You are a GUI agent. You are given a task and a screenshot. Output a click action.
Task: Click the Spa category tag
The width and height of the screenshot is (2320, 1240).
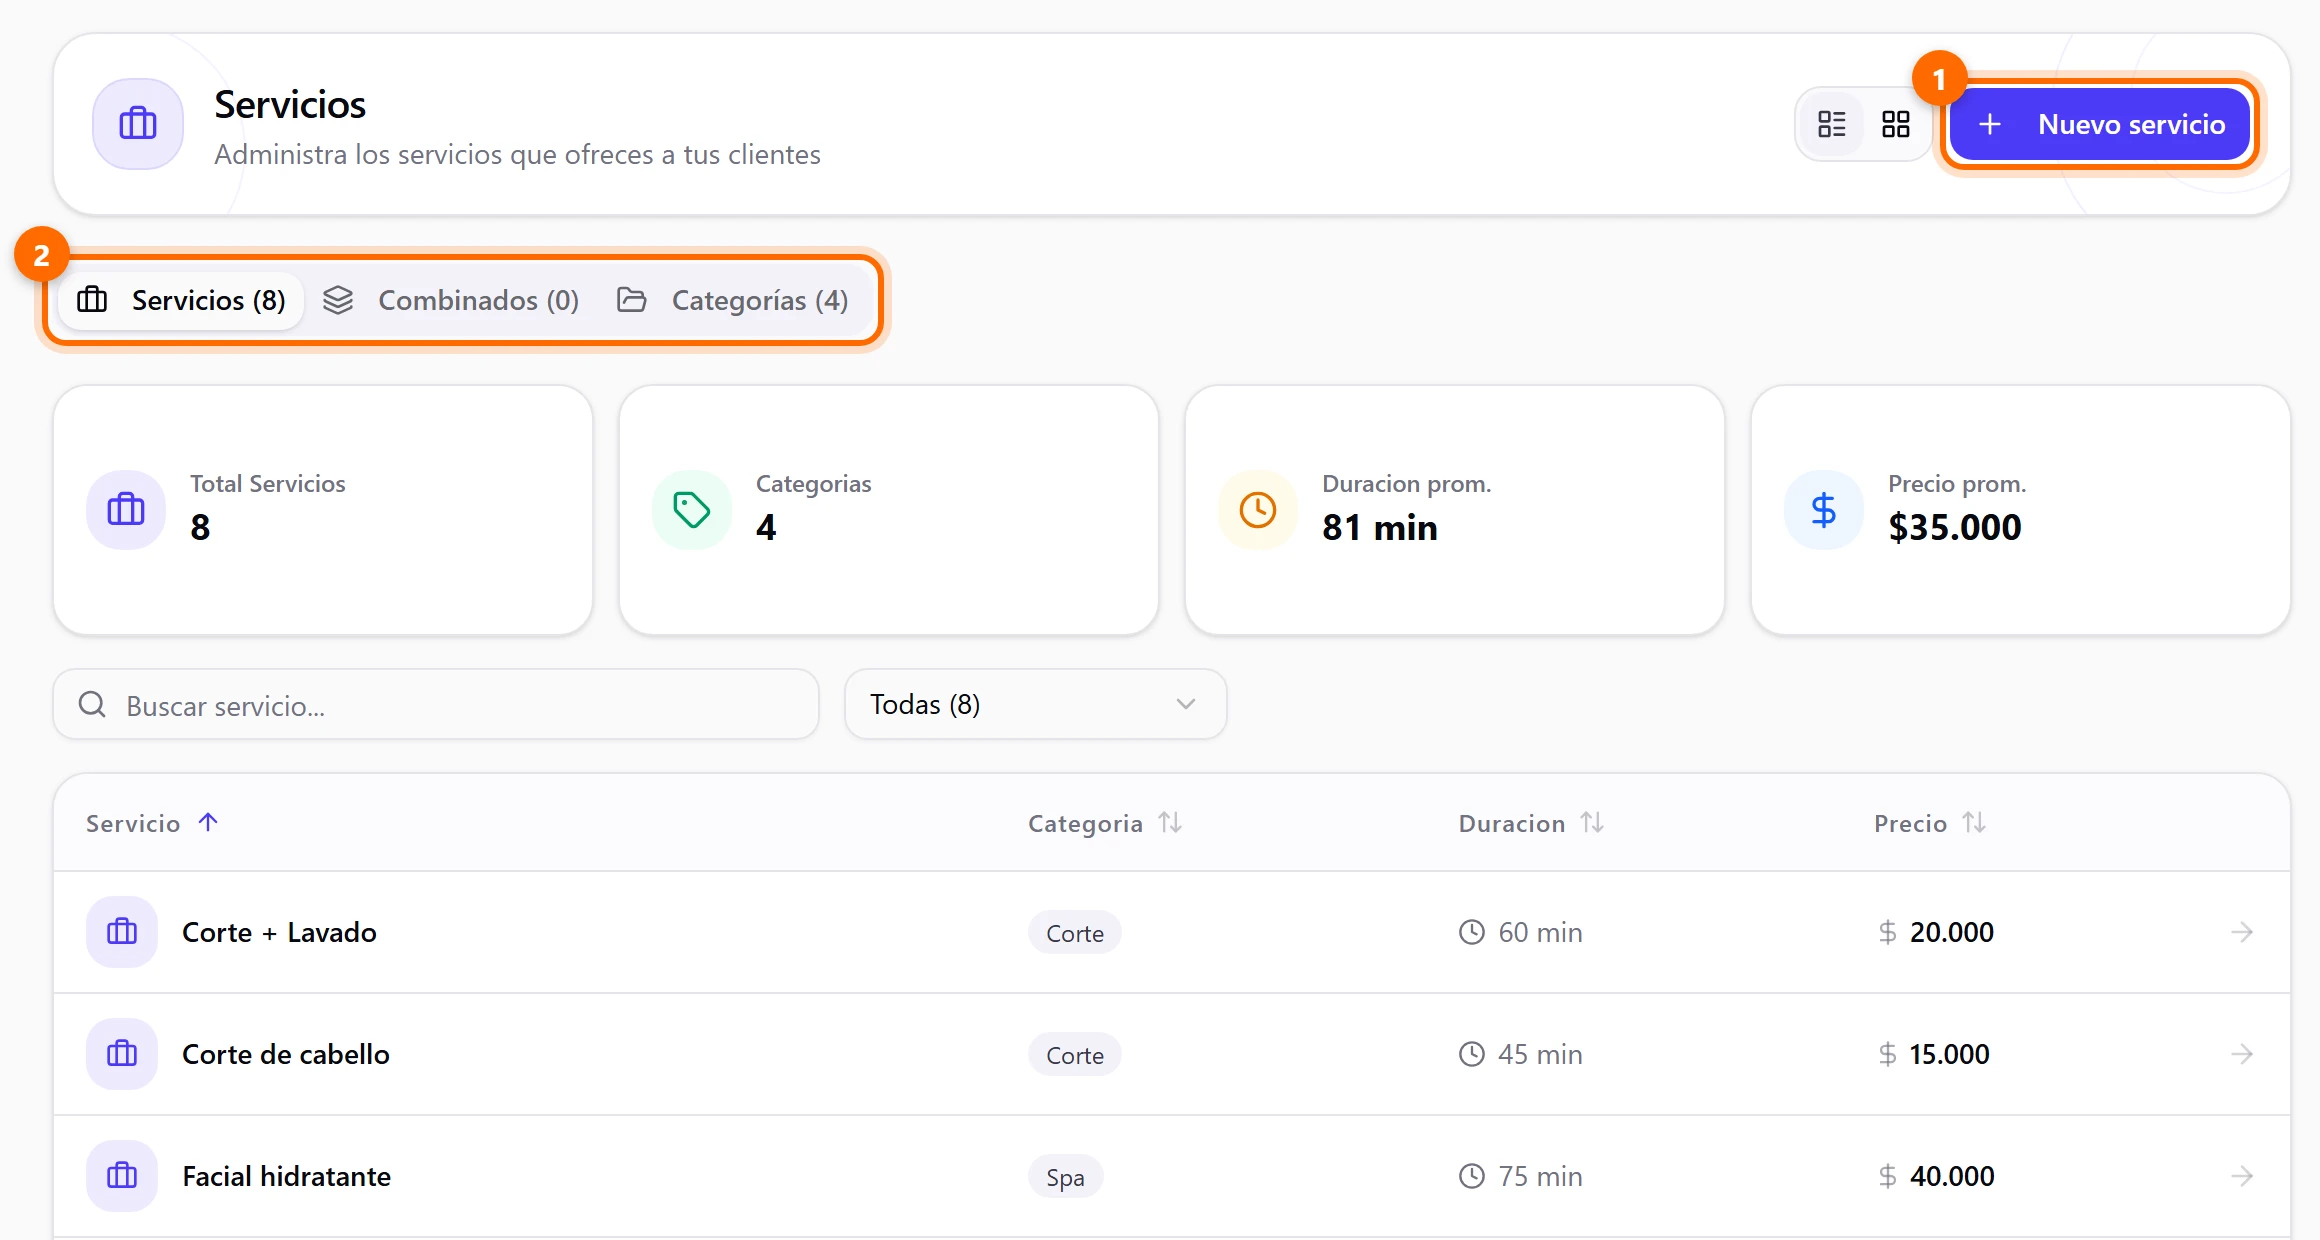pyautogui.click(x=1065, y=1177)
